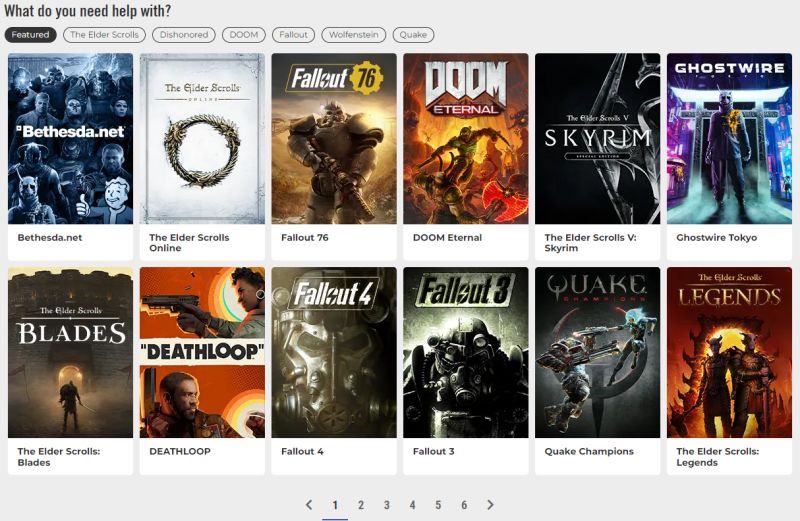
Task: Select Quake Champions cover art
Action: tap(597, 352)
